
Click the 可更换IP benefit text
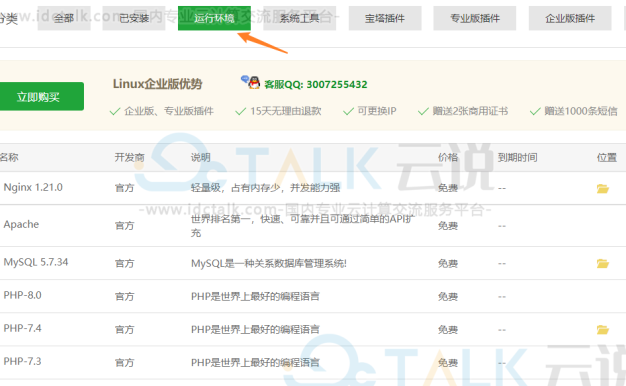(377, 111)
